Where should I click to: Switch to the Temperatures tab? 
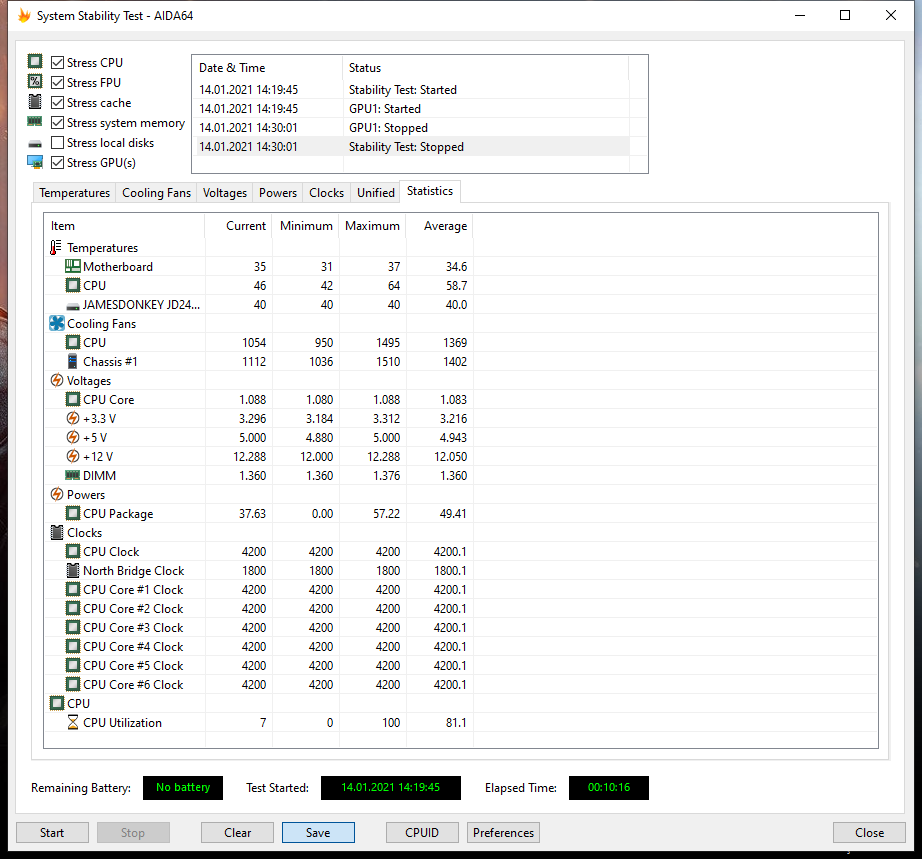tap(75, 193)
